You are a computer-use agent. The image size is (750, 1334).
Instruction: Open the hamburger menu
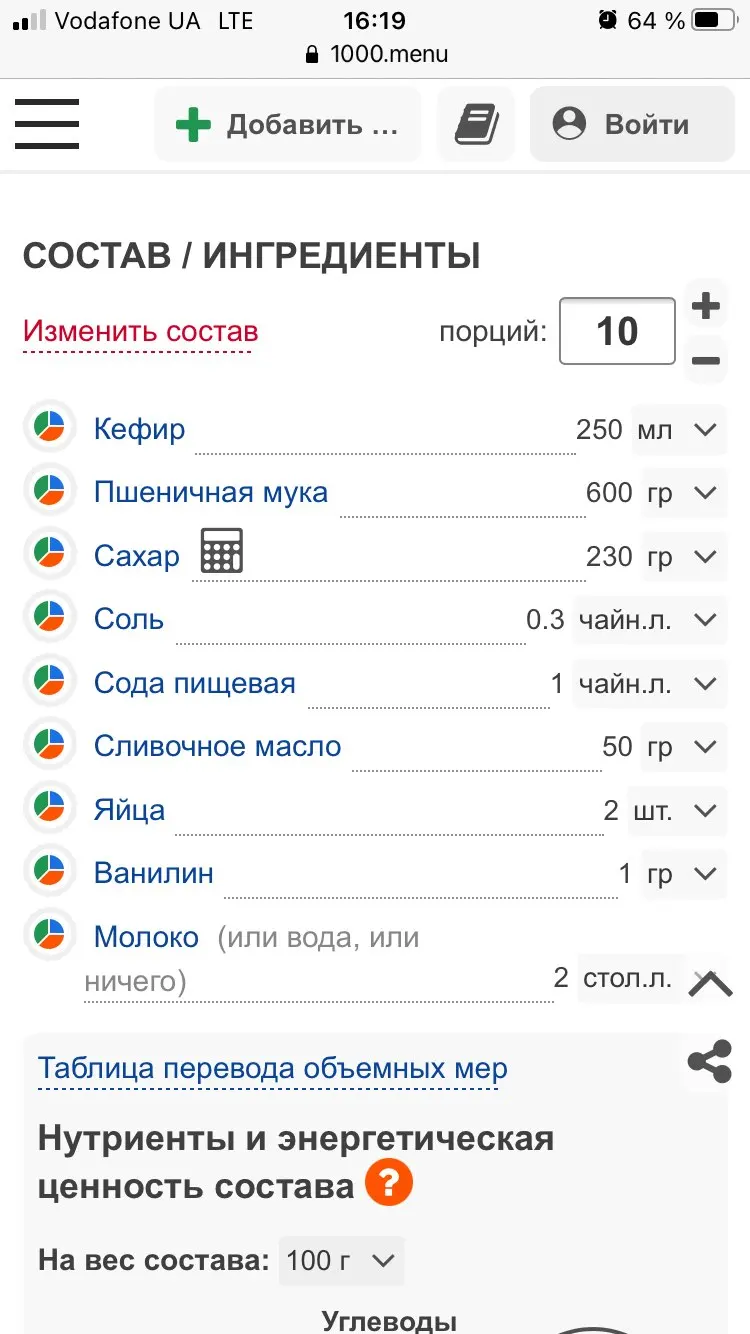47,124
